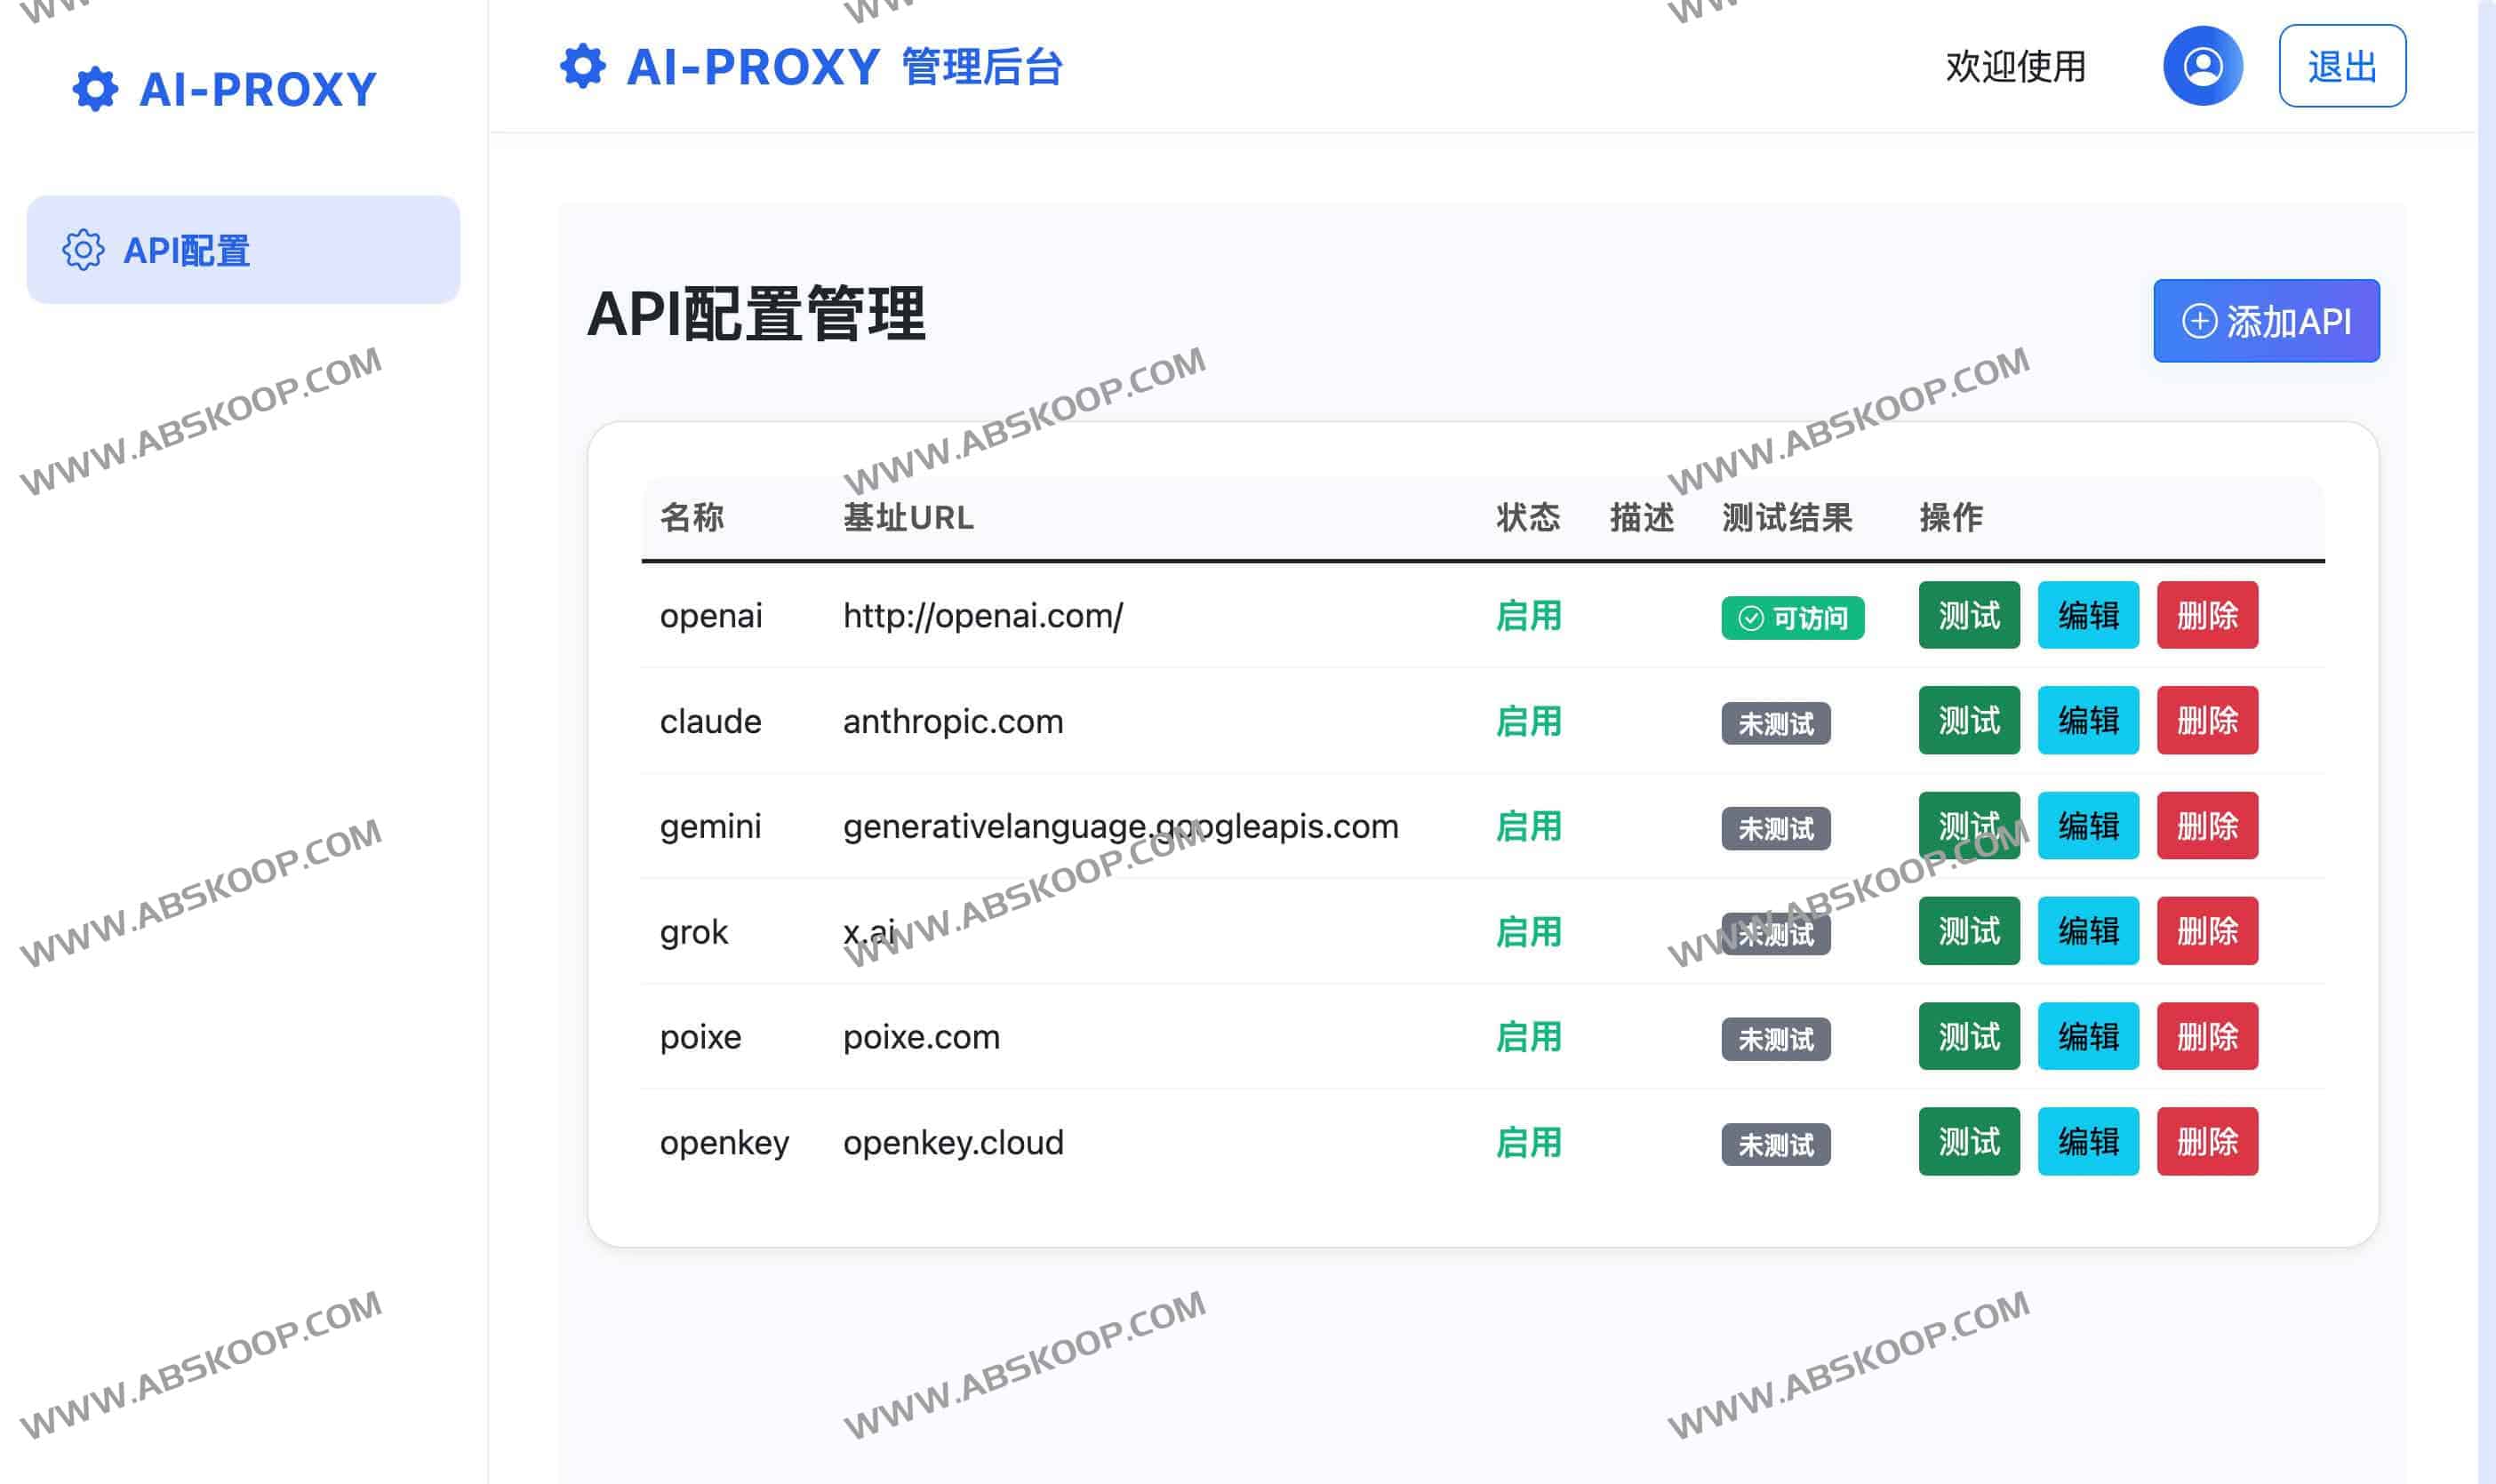Click the plus icon on 添加API button
The width and height of the screenshot is (2496, 1484).
click(x=2199, y=321)
